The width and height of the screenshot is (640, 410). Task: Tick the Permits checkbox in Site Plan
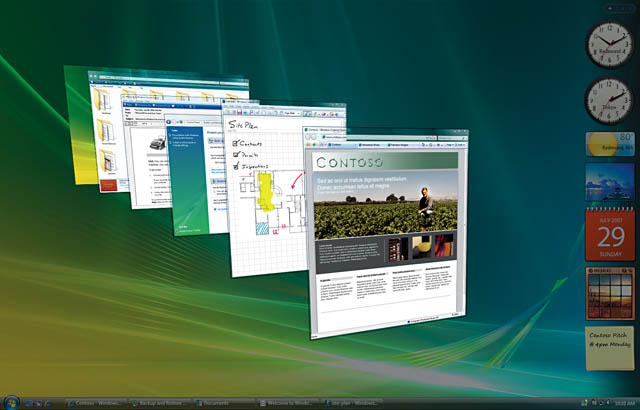[236, 156]
